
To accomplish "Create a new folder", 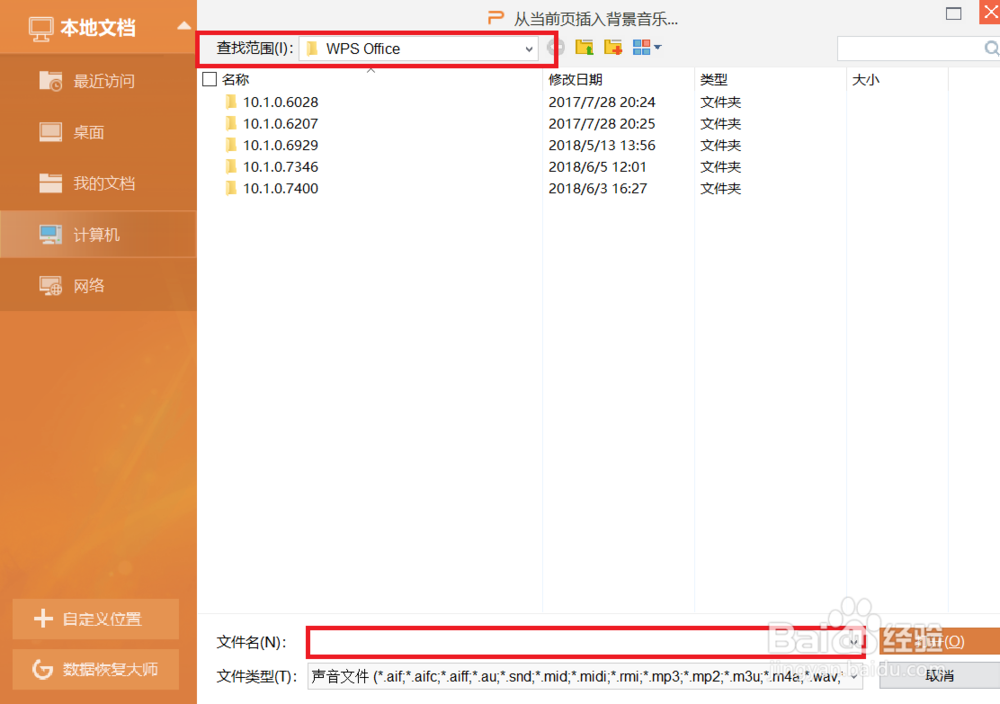I will point(613,47).
